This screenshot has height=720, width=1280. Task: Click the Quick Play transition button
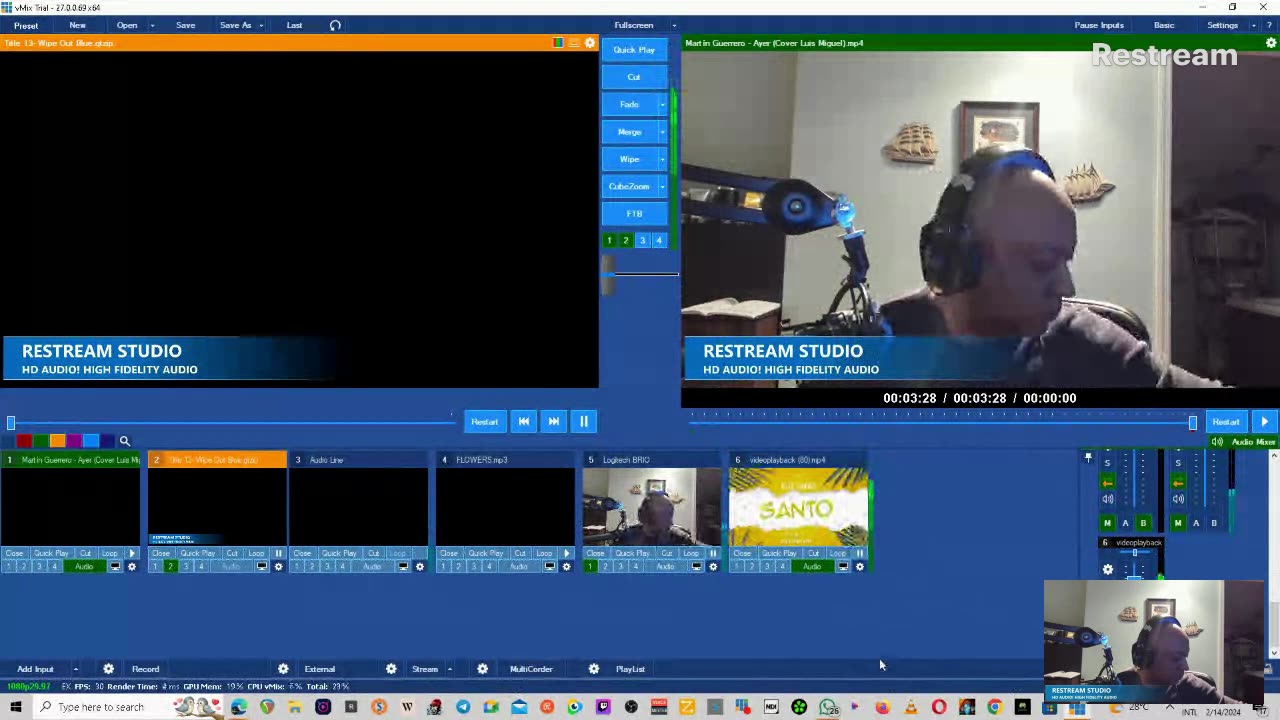pyautogui.click(x=634, y=50)
